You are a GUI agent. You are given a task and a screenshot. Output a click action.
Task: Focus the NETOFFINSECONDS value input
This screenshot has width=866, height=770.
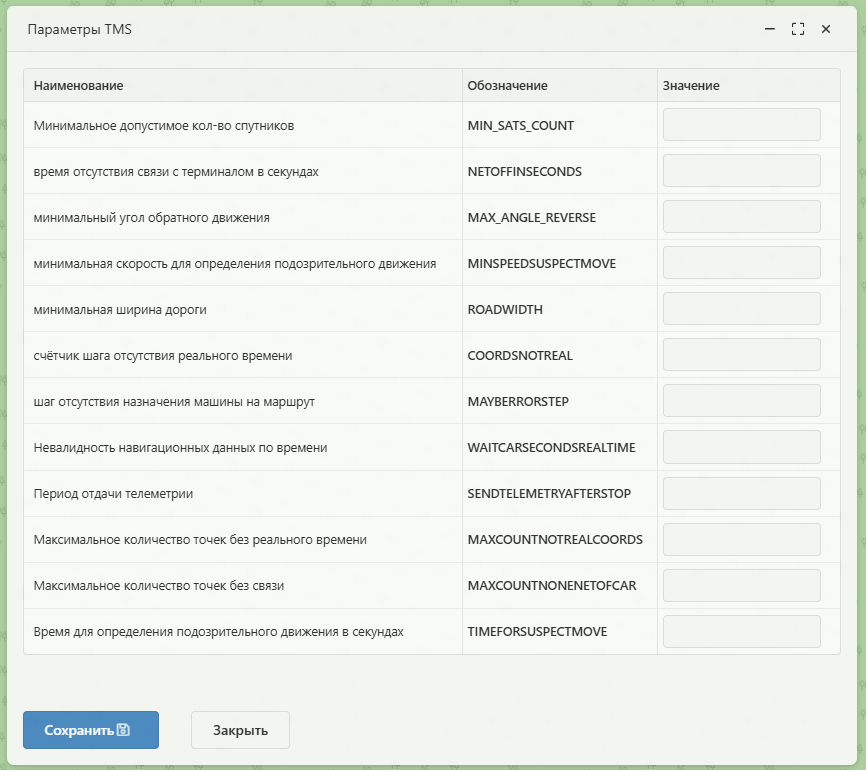point(741,171)
